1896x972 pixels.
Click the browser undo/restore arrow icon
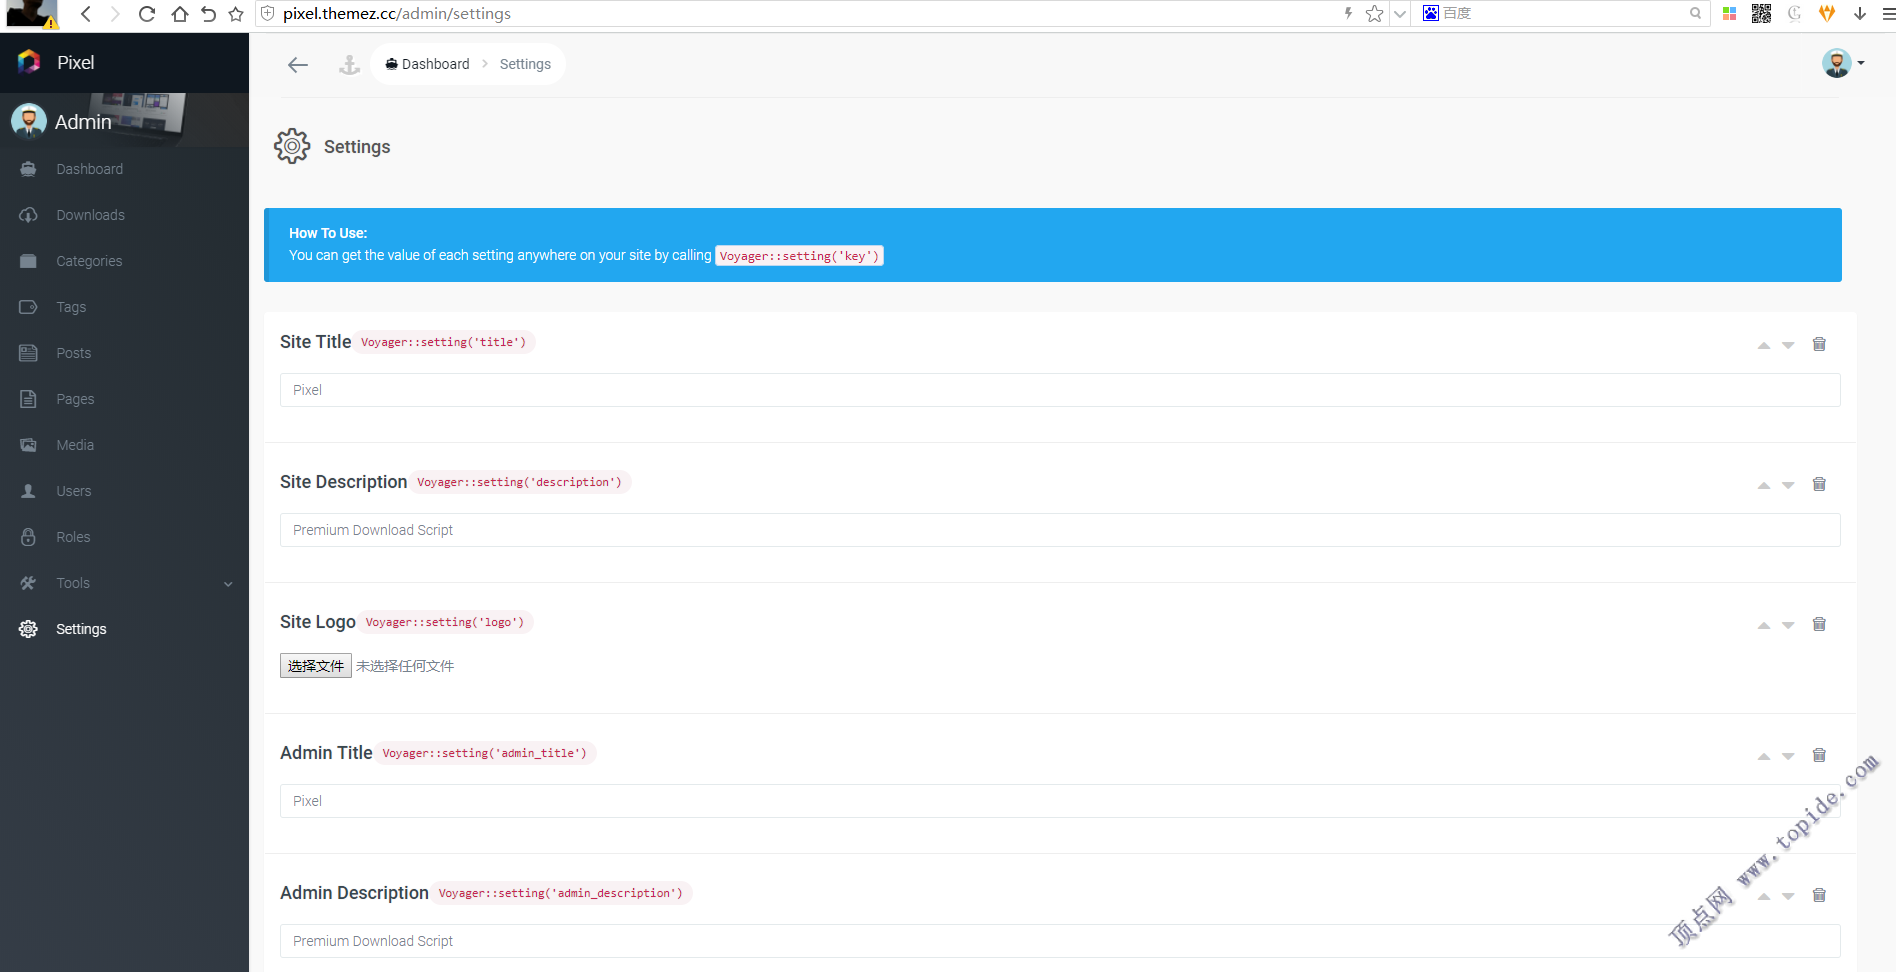[208, 14]
